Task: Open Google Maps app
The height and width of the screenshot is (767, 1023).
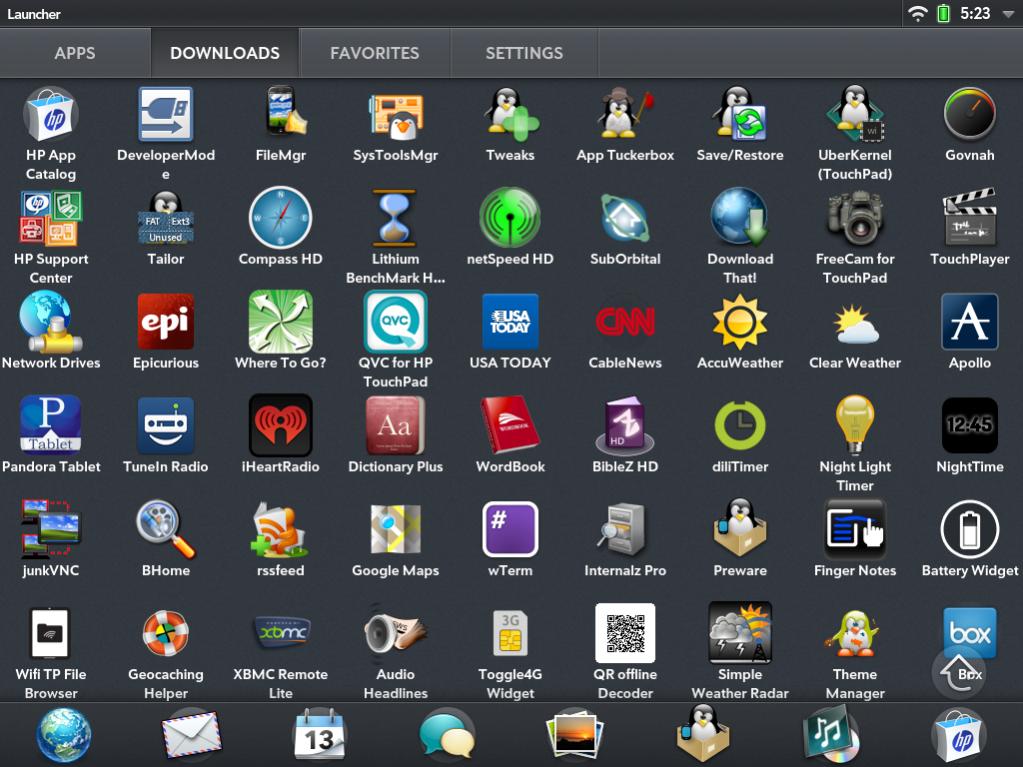Action: tap(395, 530)
